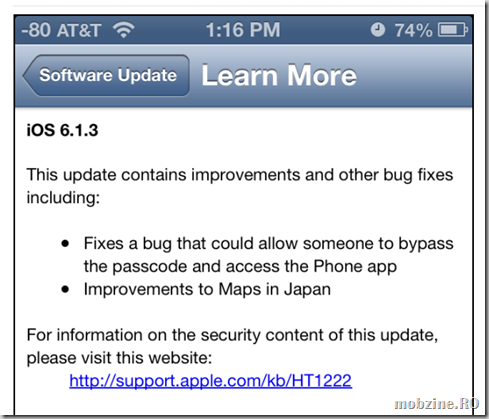The image size is (489, 419).
Task: Open the support.apple.com/kb/HT1222 link
Action: (211, 381)
